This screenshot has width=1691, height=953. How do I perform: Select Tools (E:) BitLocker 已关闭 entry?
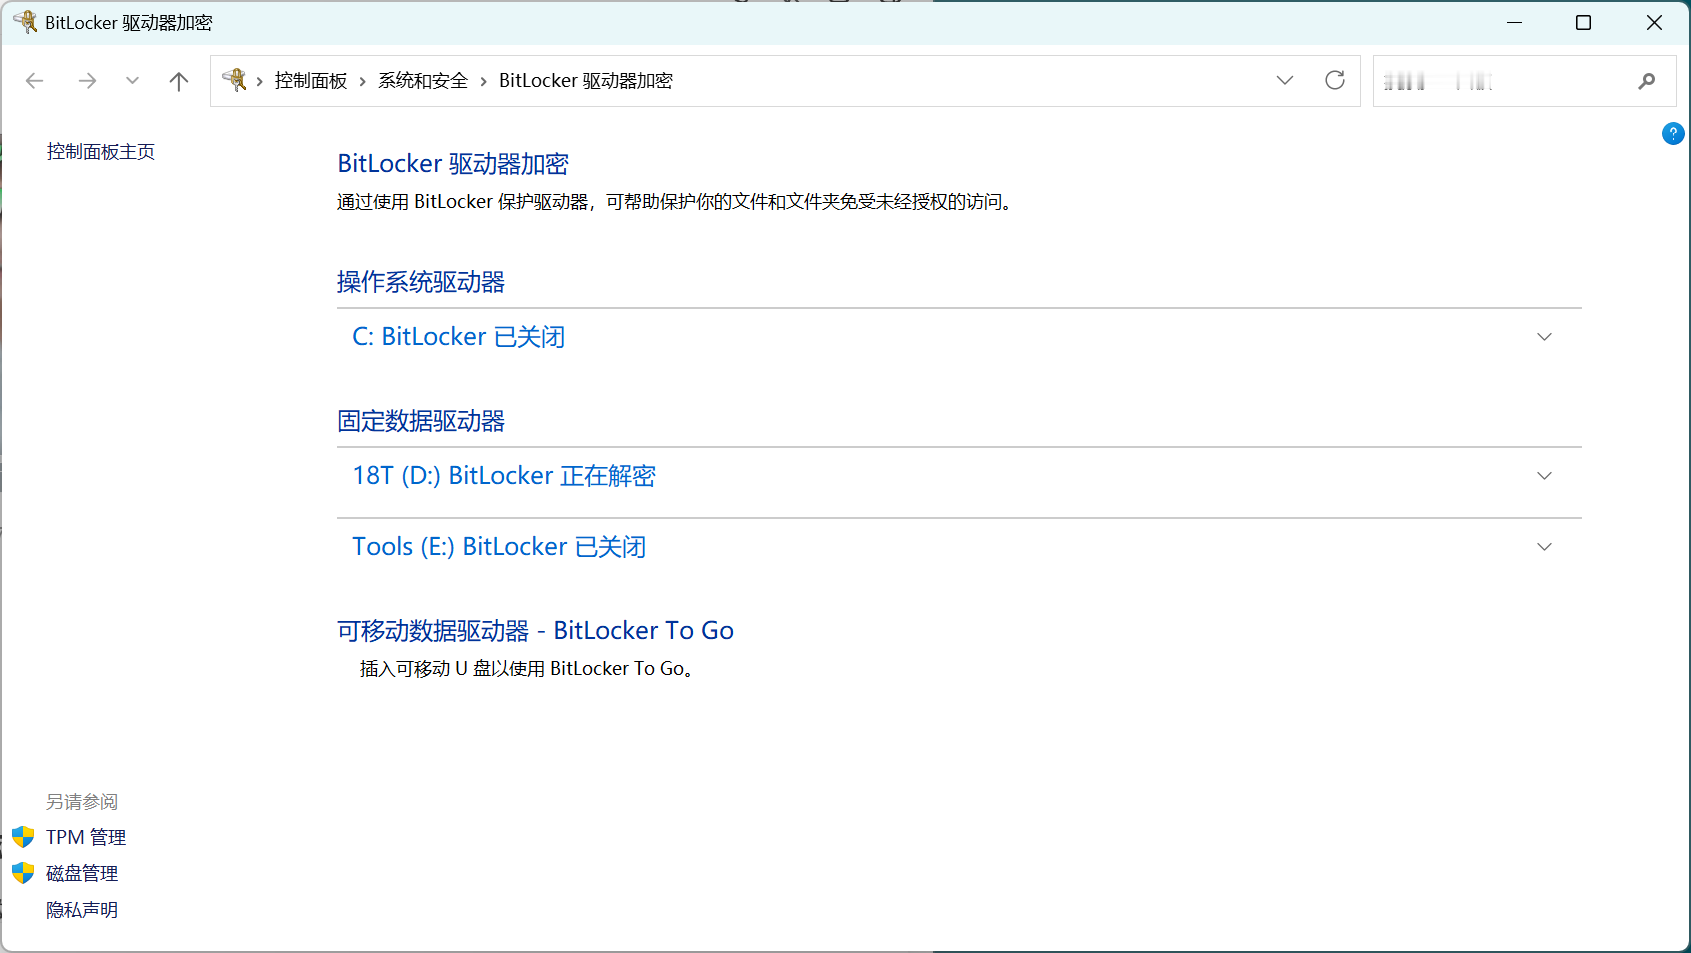point(499,547)
